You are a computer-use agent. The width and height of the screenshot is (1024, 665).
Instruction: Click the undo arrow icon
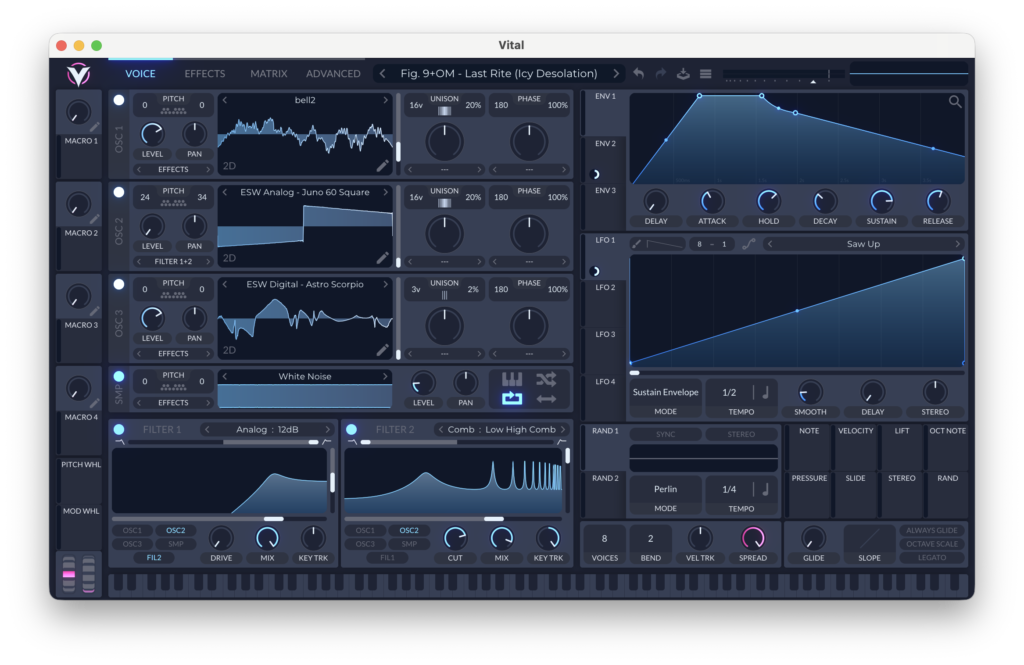click(638, 74)
